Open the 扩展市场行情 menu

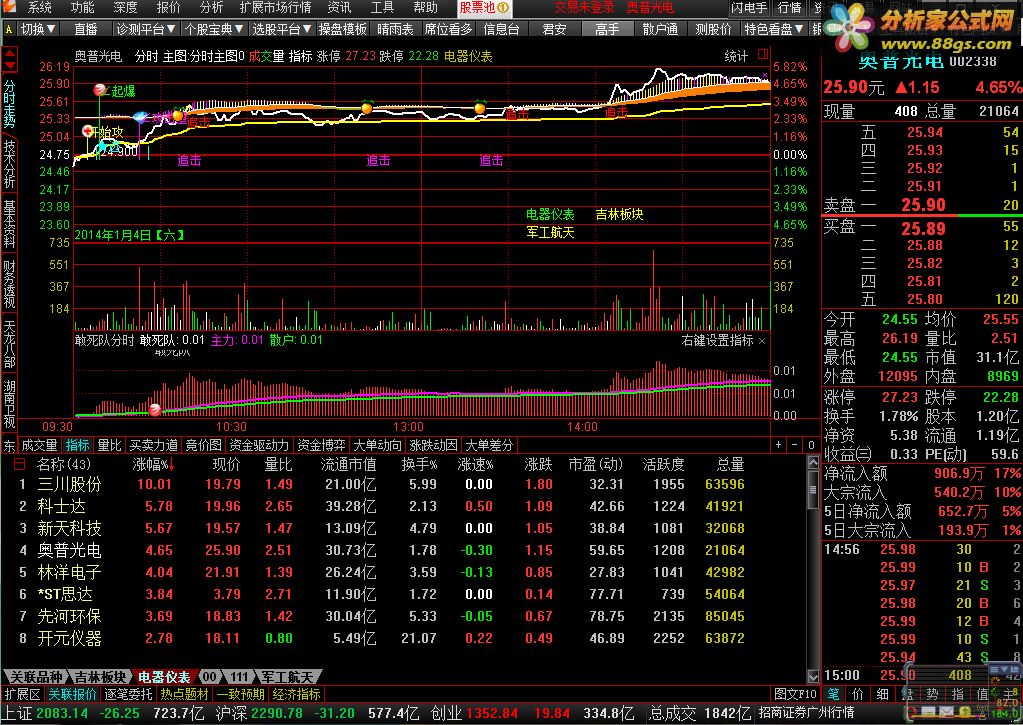coord(275,8)
